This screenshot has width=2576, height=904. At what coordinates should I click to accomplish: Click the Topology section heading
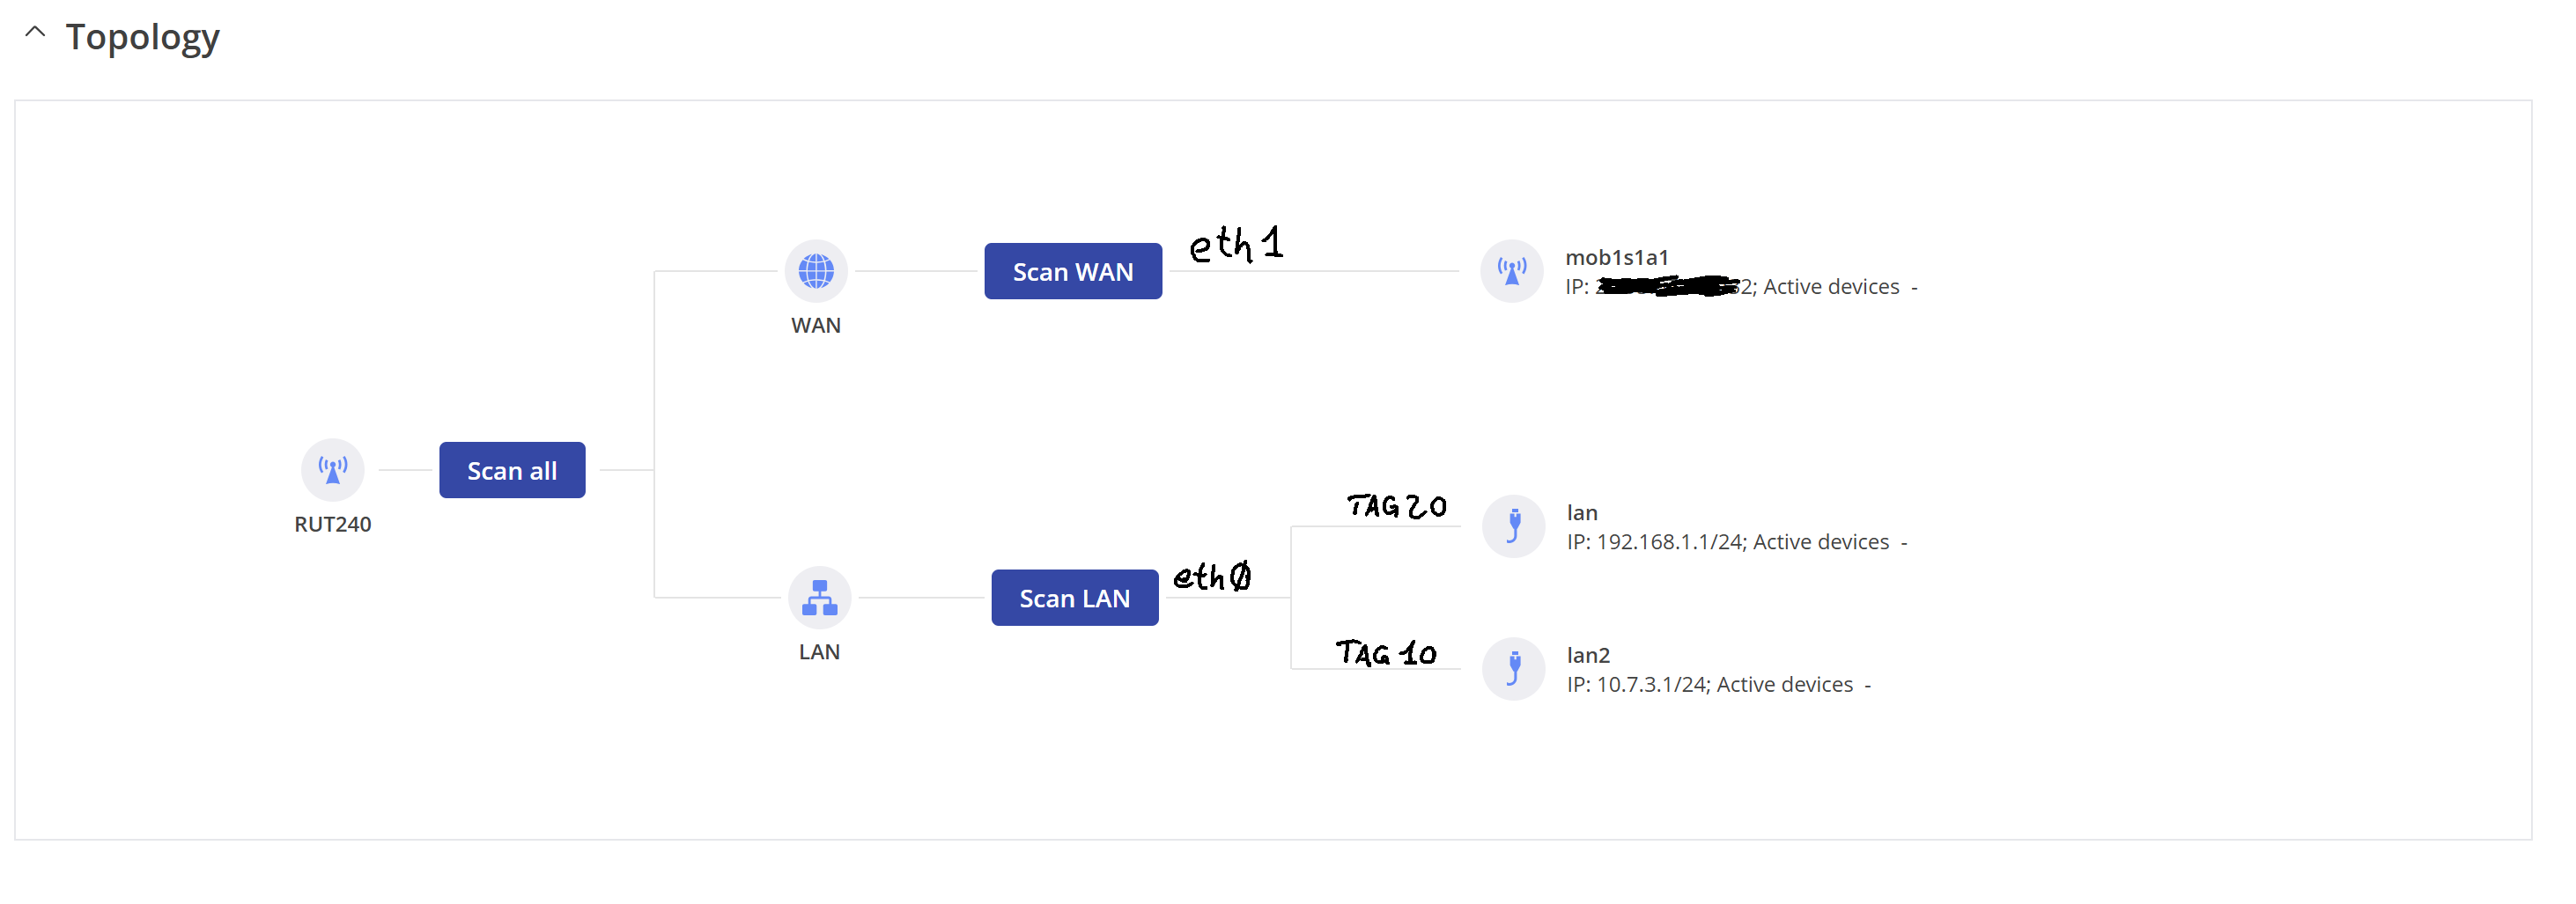coord(142,37)
